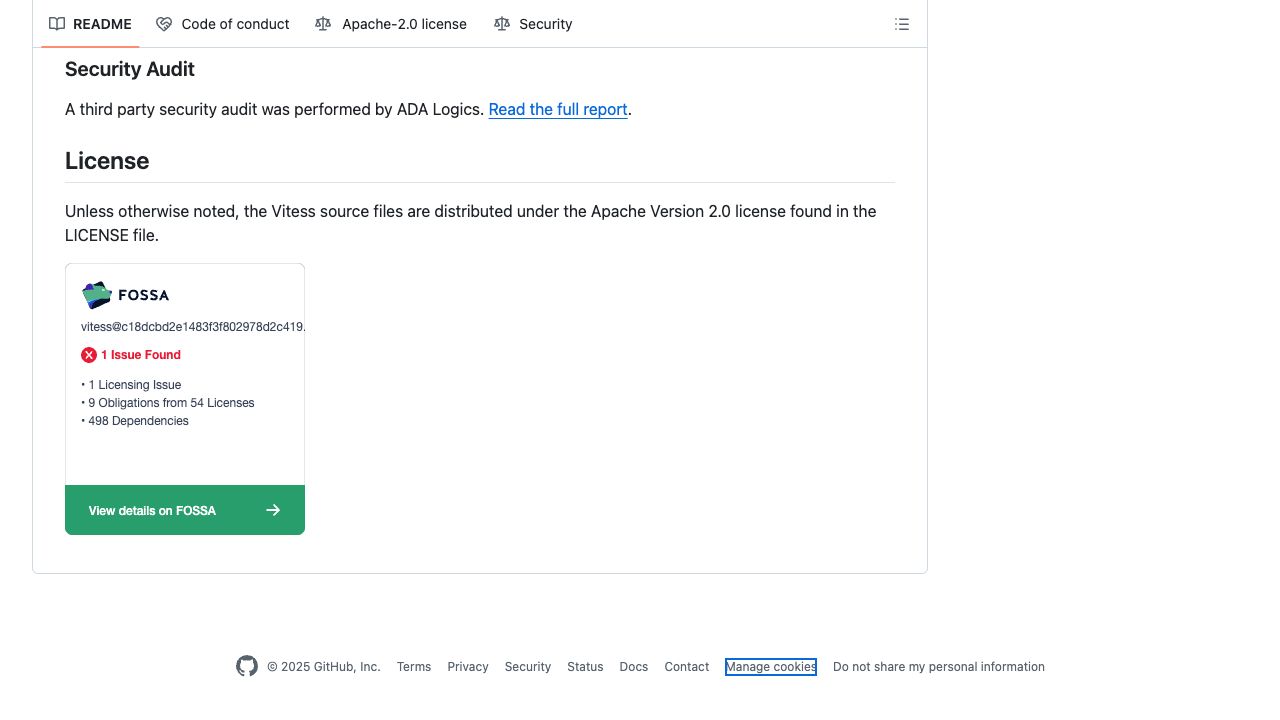Click the scales icon beside Apache-2.0 license
The width and height of the screenshot is (1280, 720).
323,24
